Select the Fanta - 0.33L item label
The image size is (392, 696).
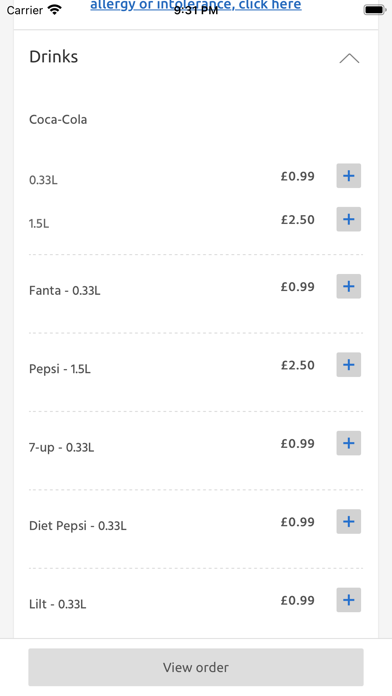tap(65, 291)
